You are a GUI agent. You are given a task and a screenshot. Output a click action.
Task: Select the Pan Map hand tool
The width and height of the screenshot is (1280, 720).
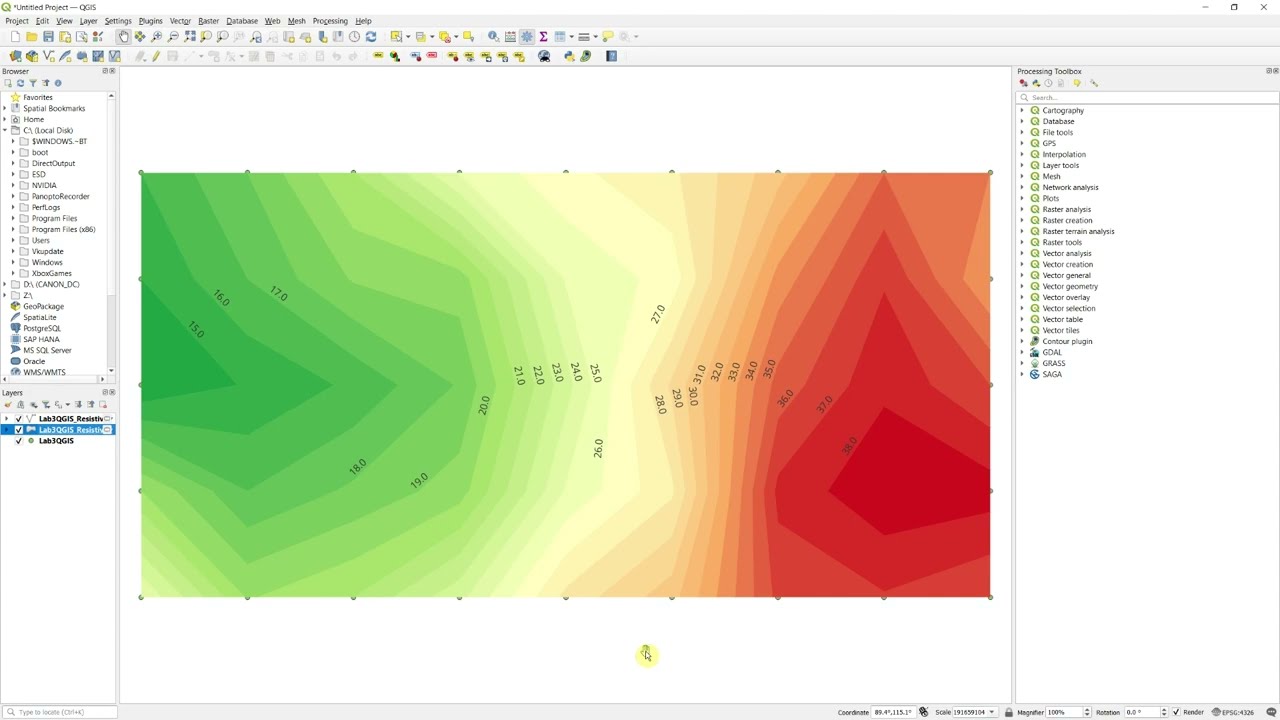[123, 37]
